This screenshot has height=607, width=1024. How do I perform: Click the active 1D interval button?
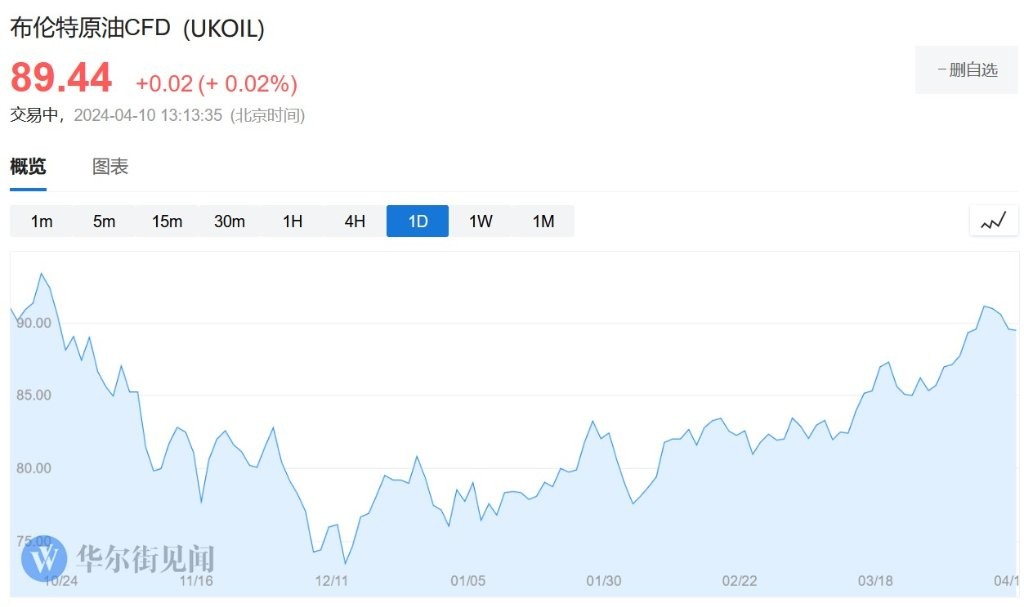point(418,221)
